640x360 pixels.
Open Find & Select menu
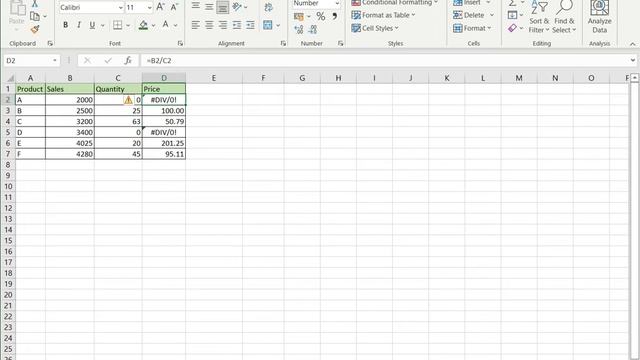[x=564, y=18]
